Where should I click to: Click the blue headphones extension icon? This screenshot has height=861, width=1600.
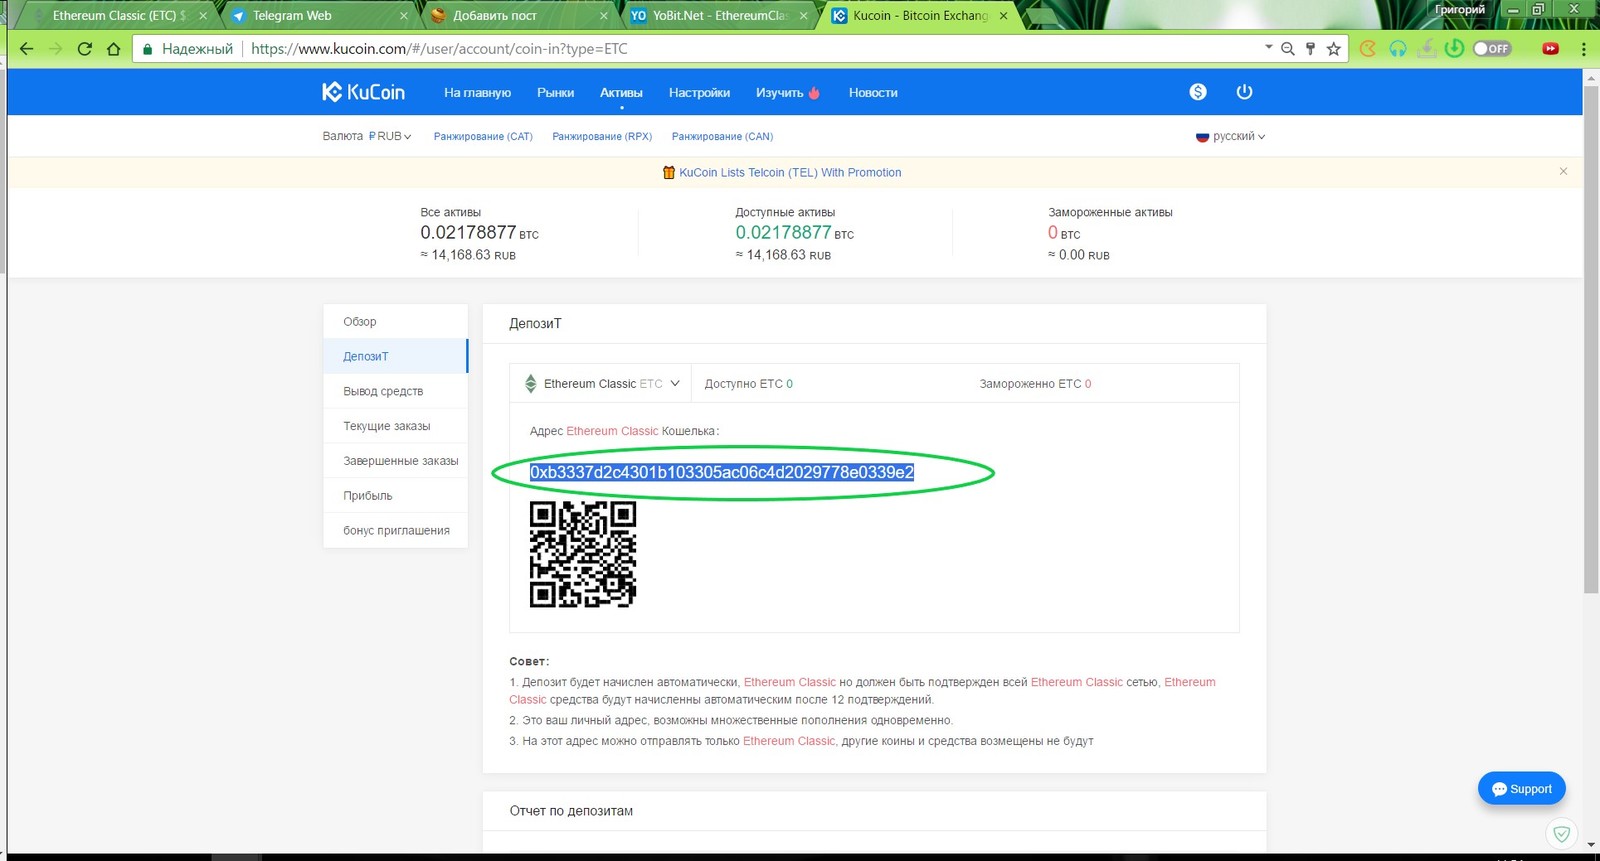coord(1398,48)
